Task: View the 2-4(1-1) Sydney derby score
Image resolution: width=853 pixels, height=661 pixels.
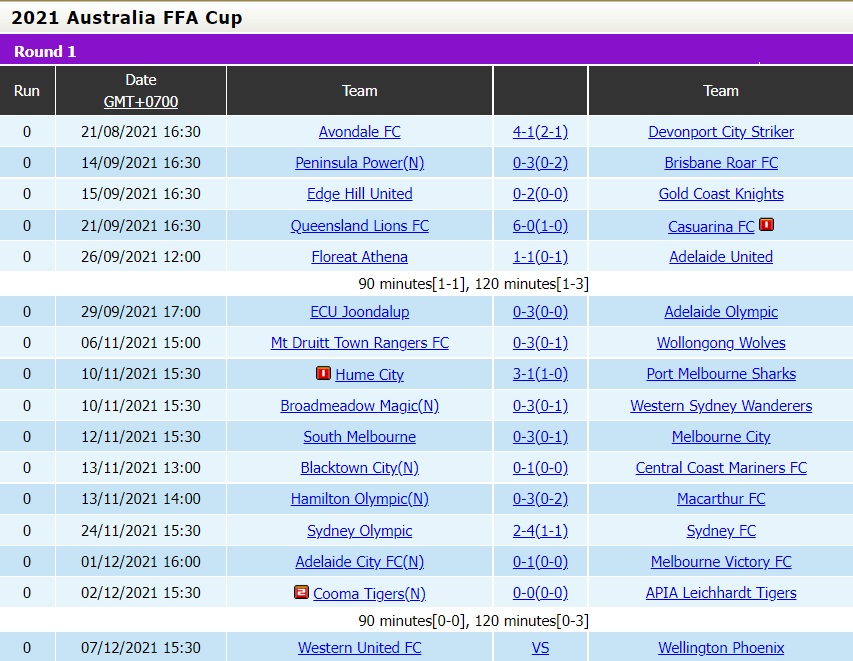Action: click(539, 530)
